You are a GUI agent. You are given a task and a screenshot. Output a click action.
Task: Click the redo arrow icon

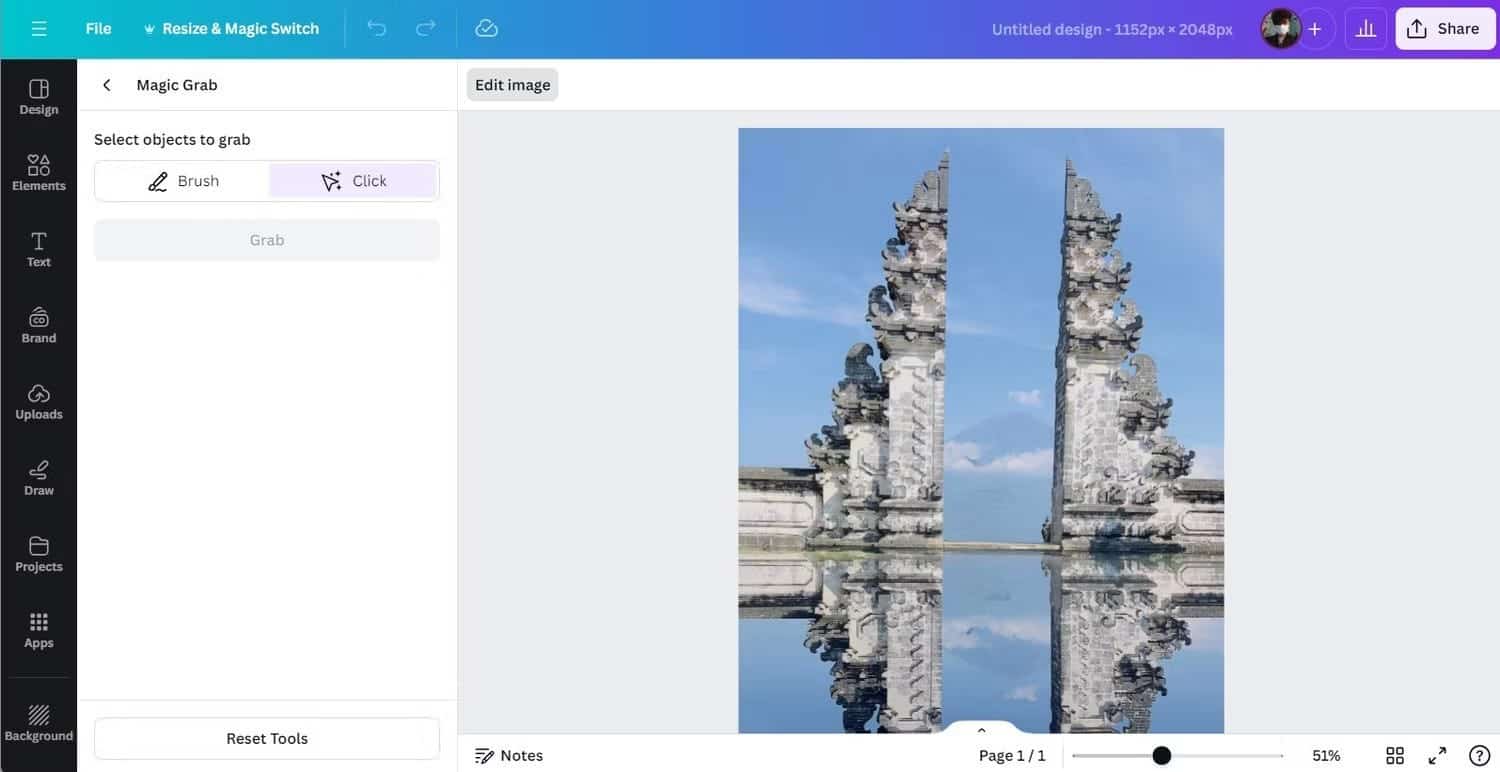click(x=426, y=29)
